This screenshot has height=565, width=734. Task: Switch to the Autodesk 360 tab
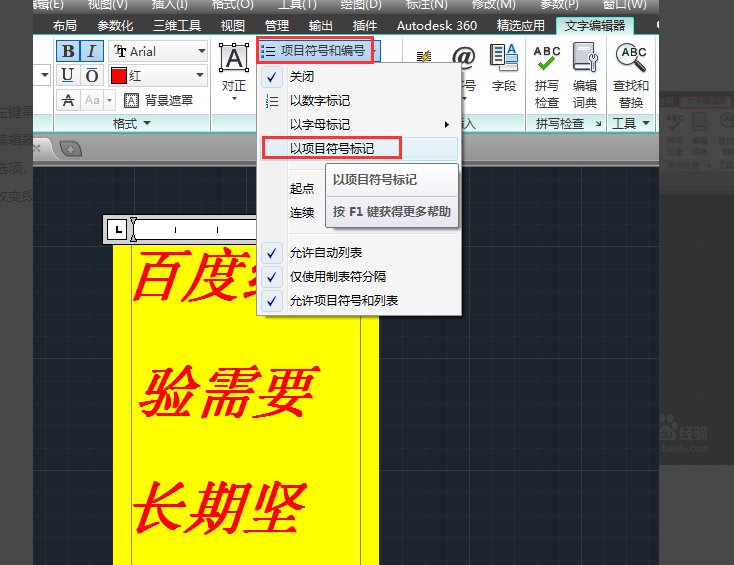[x=437, y=26]
